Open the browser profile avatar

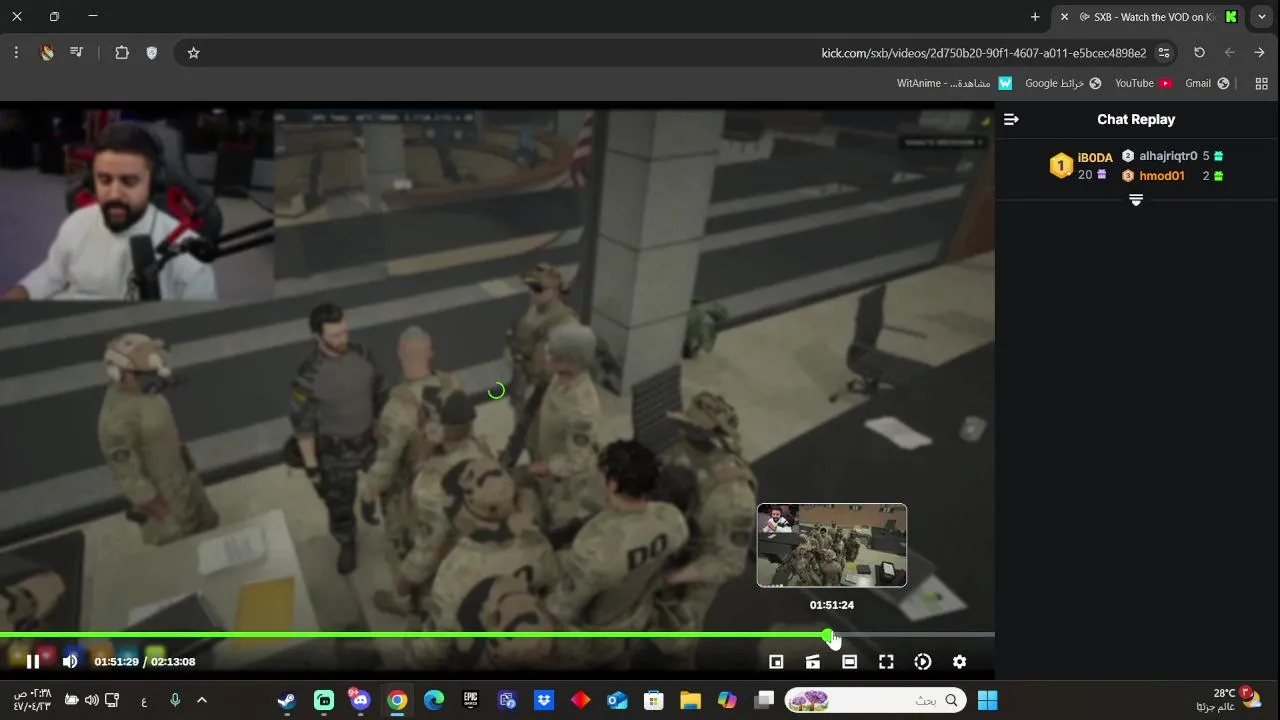point(47,53)
